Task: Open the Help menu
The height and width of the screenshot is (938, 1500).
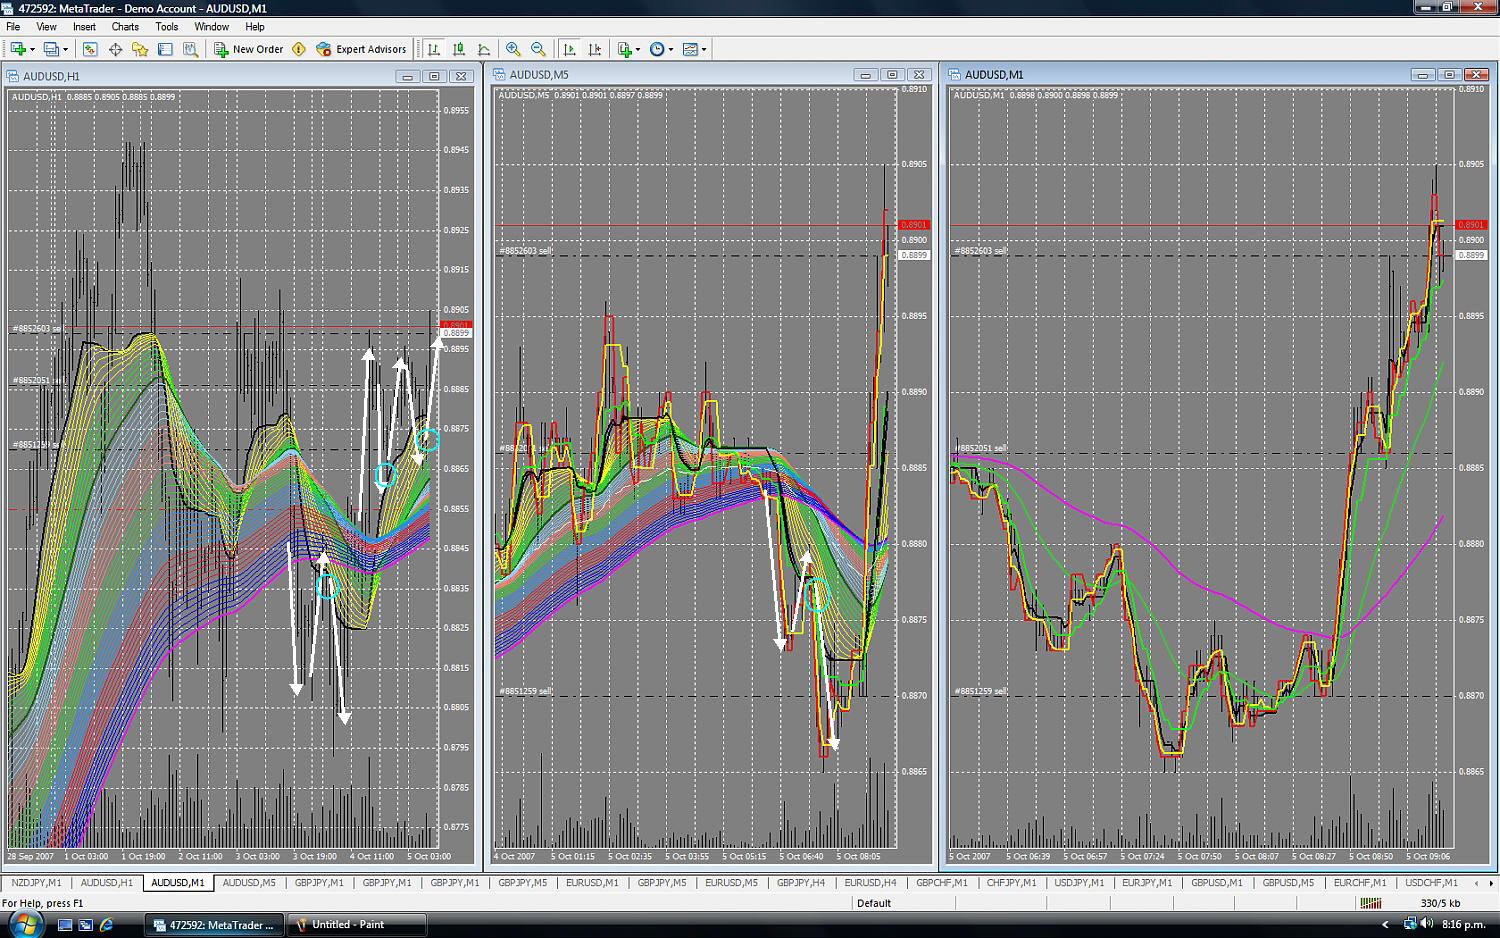Action: point(255,27)
